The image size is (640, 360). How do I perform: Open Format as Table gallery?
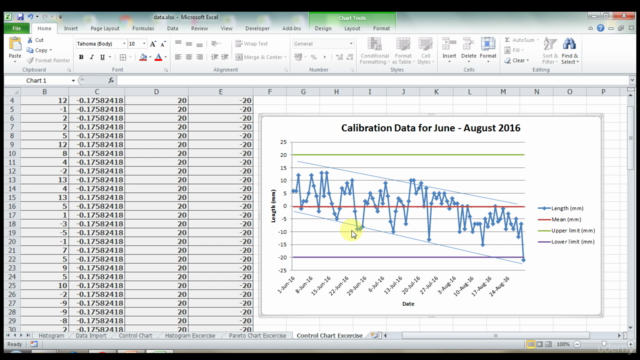(x=403, y=51)
